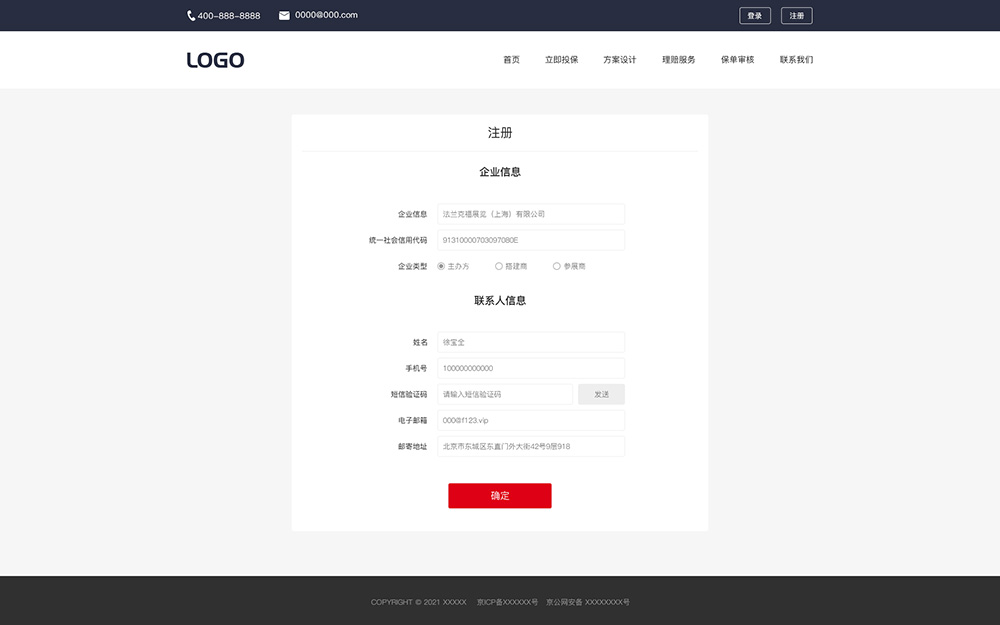Click the 统一社会信用代码 input field
The image size is (1000, 625).
coord(531,240)
